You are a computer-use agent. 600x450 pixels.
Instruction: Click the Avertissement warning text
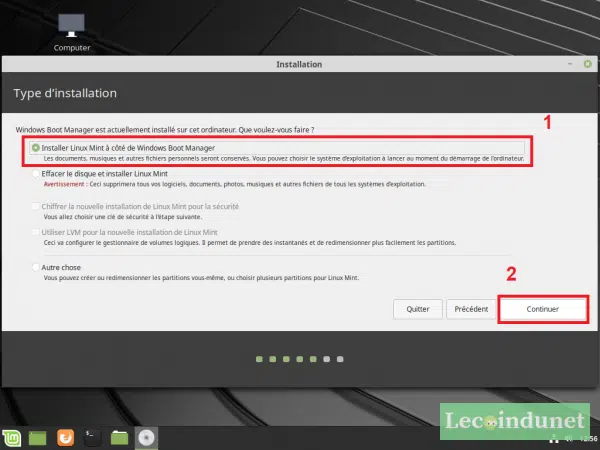[x=235, y=184]
